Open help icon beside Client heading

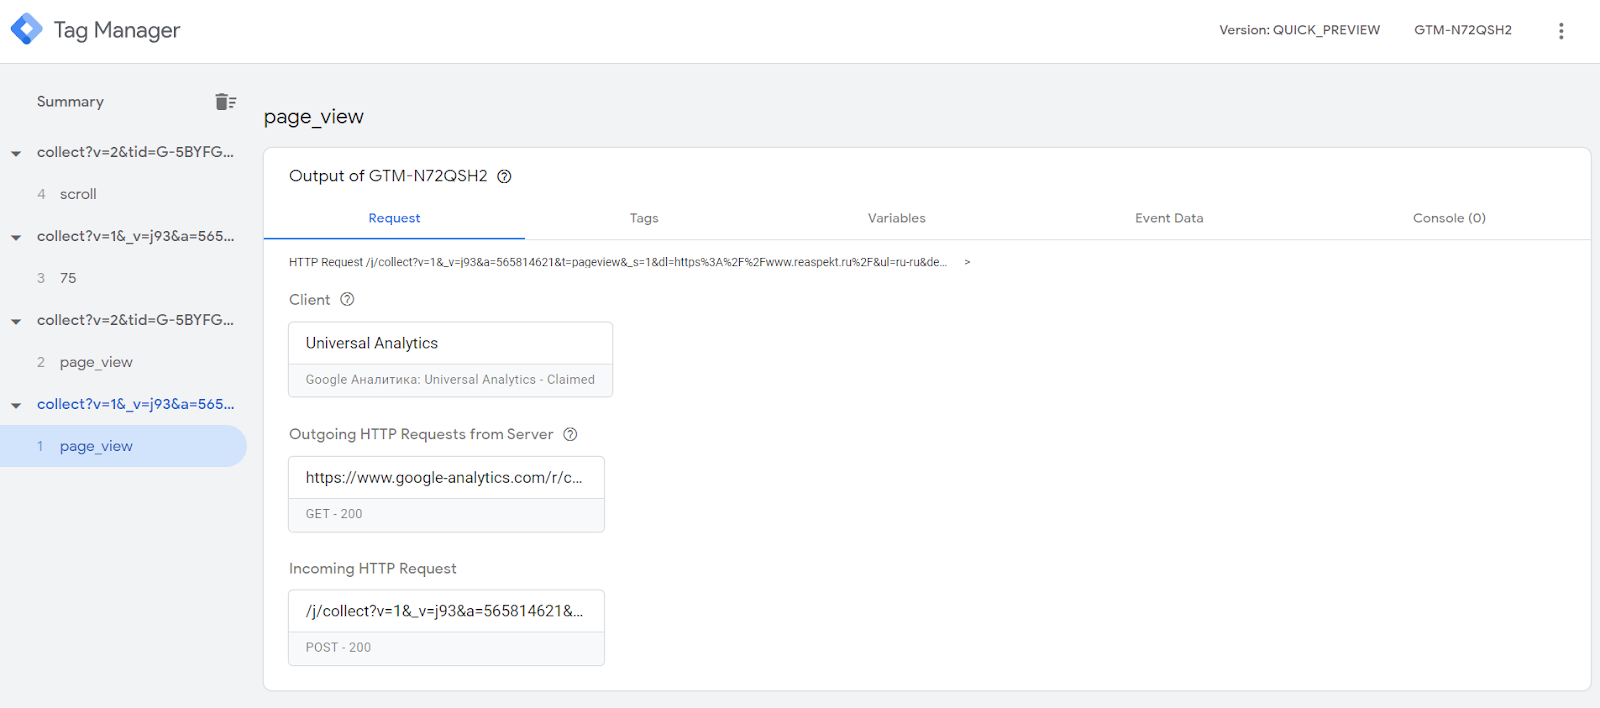tap(347, 300)
